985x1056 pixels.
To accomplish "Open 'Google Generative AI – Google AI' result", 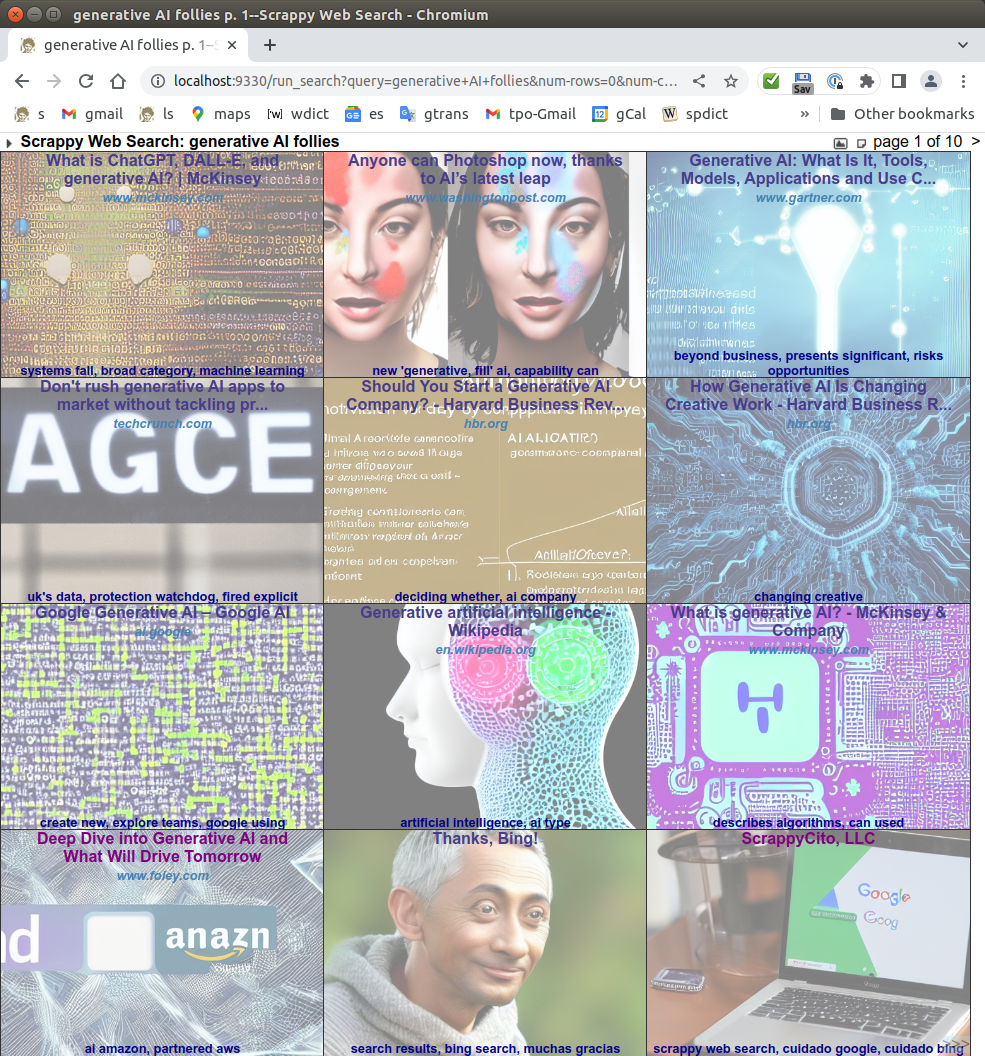I will tap(162, 613).
